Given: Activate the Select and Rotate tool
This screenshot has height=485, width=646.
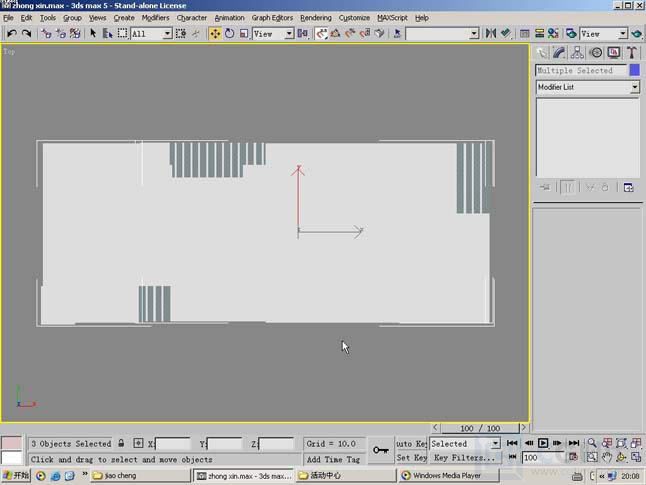Looking at the screenshot, I should point(229,33).
